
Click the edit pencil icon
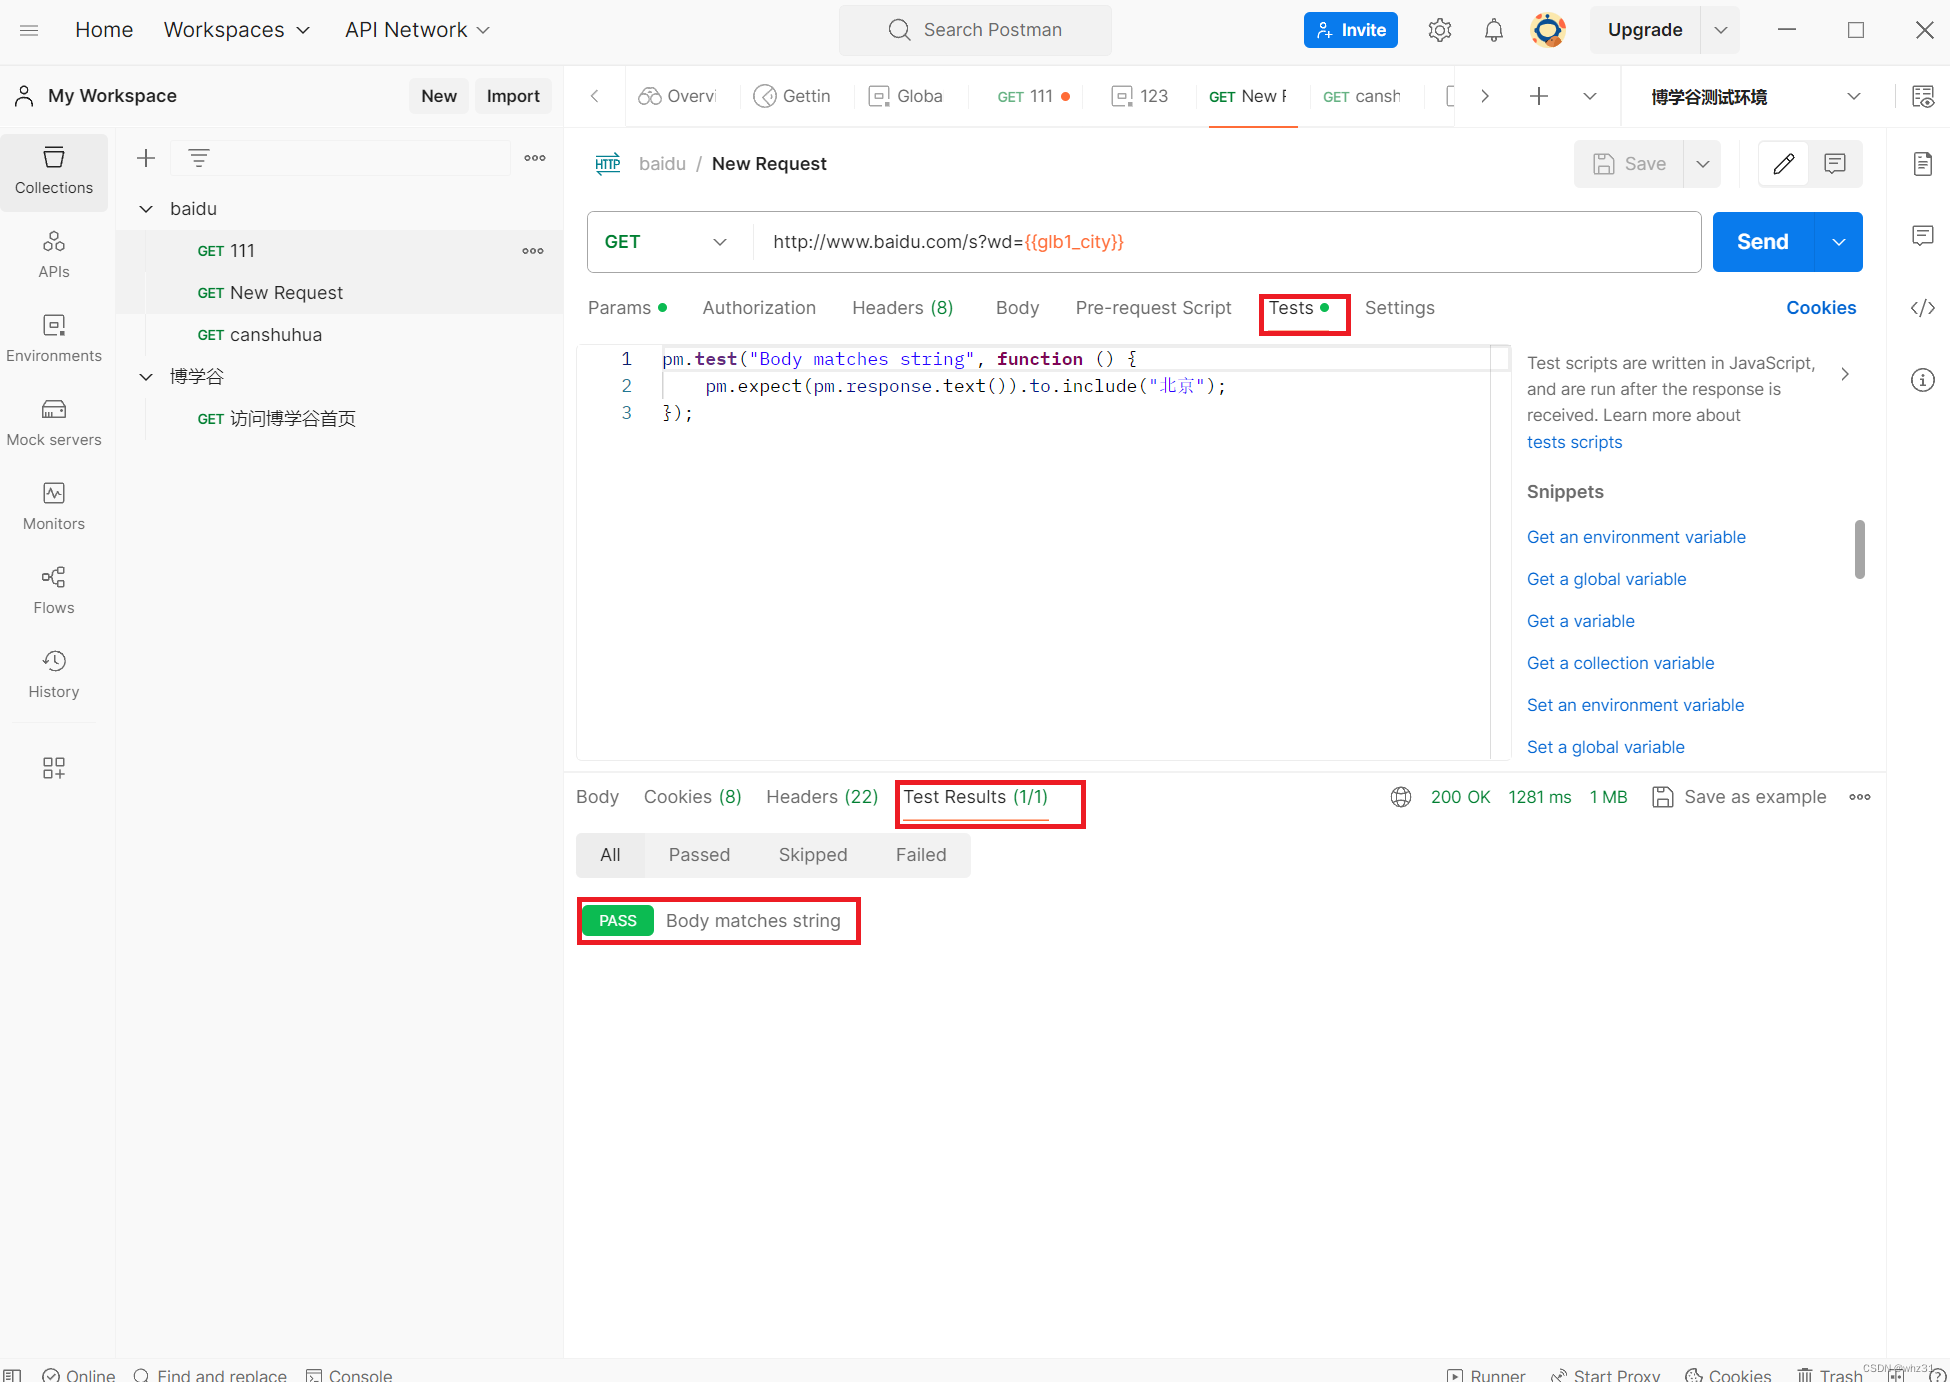tap(1783, 164)
